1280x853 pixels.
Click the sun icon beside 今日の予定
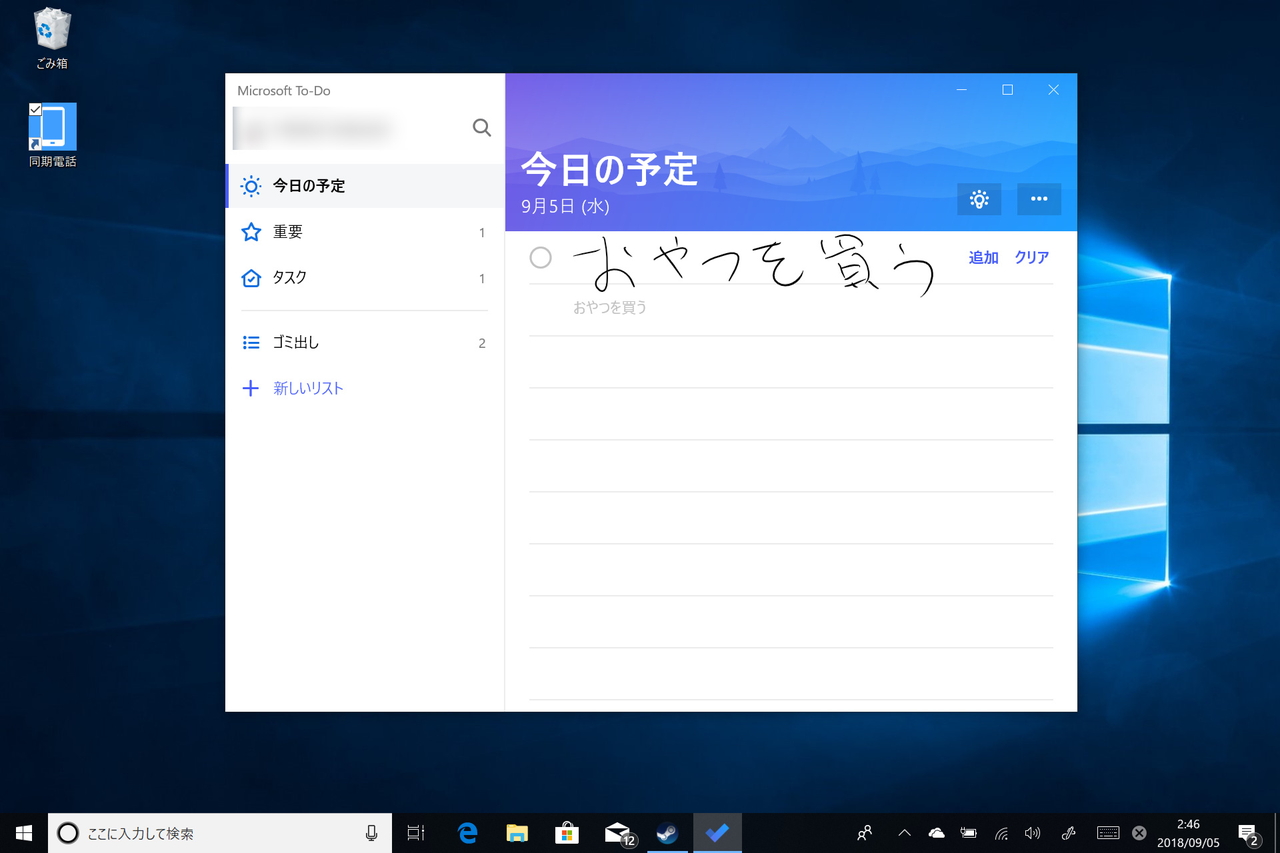pos(249,186)
